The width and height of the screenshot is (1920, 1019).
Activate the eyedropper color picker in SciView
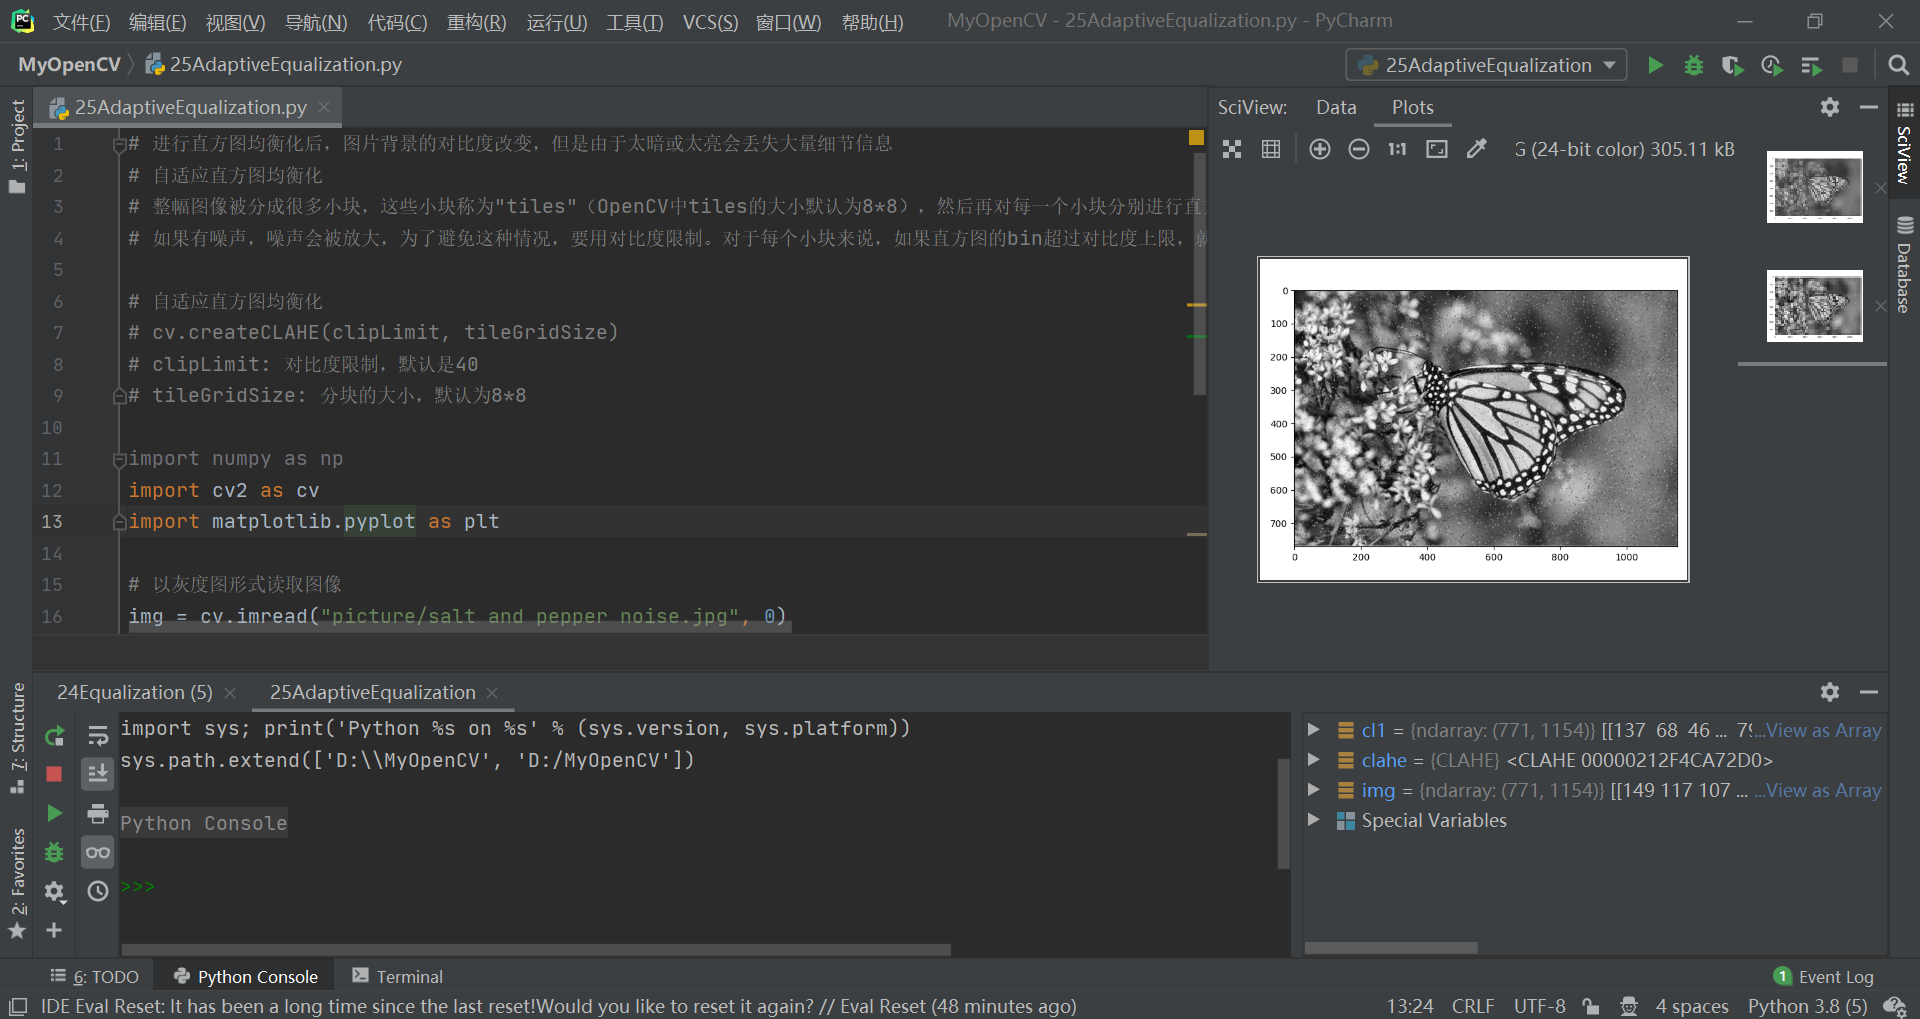(x=1477, y=148)
